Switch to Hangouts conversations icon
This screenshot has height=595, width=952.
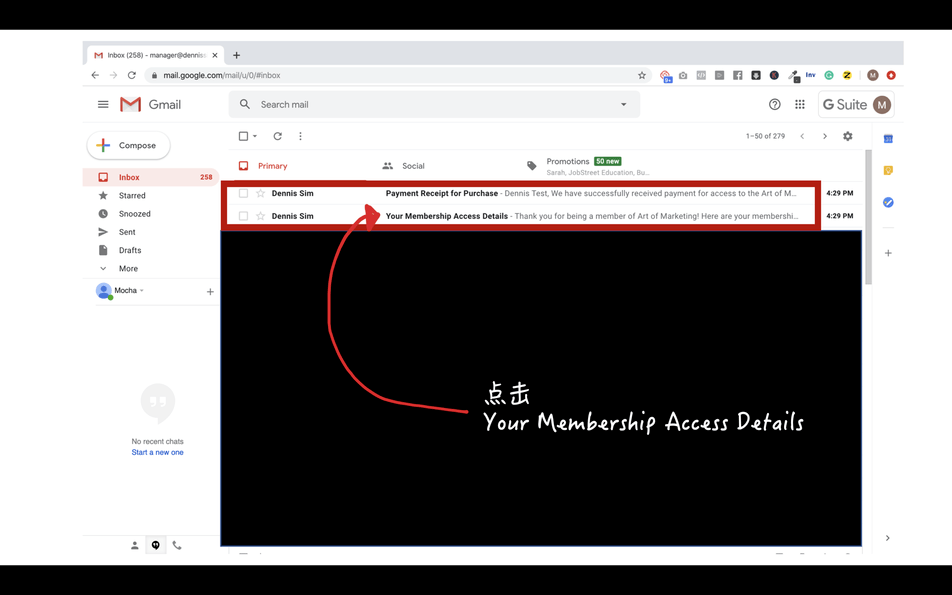click(x=156, y=545)
